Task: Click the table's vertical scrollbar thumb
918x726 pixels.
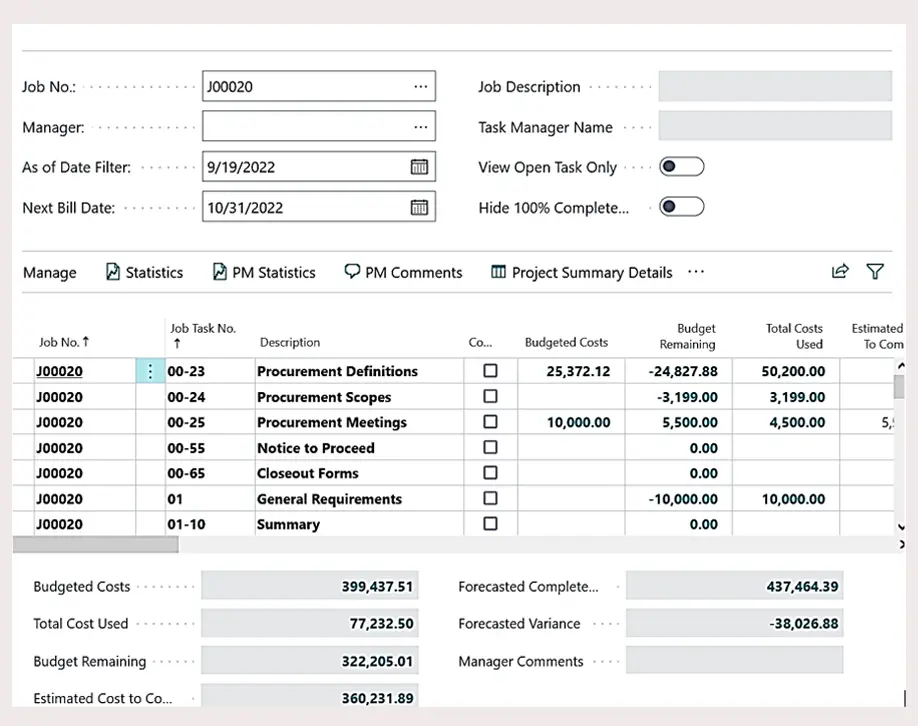Action: coord(899,387)
